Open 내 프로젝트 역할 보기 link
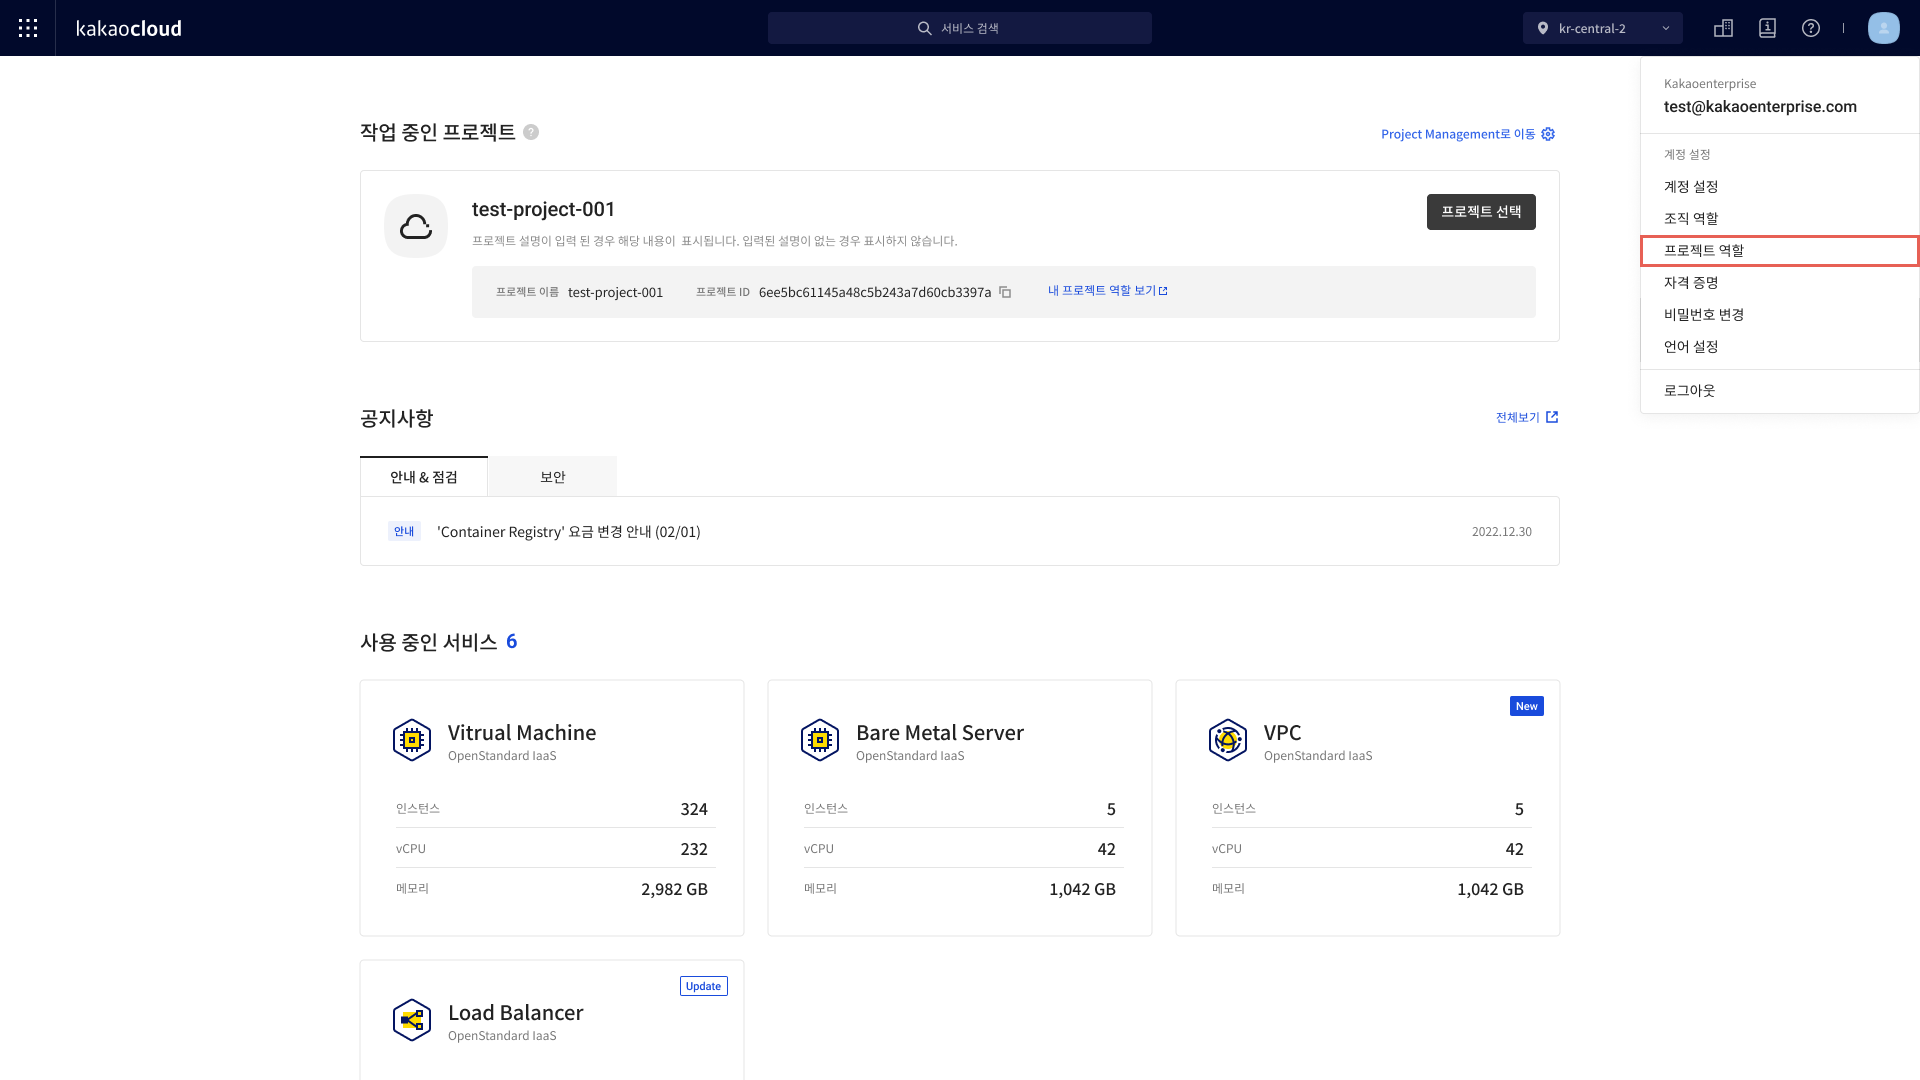This screenshot has width=1920, height=1080. (1108, 291)
